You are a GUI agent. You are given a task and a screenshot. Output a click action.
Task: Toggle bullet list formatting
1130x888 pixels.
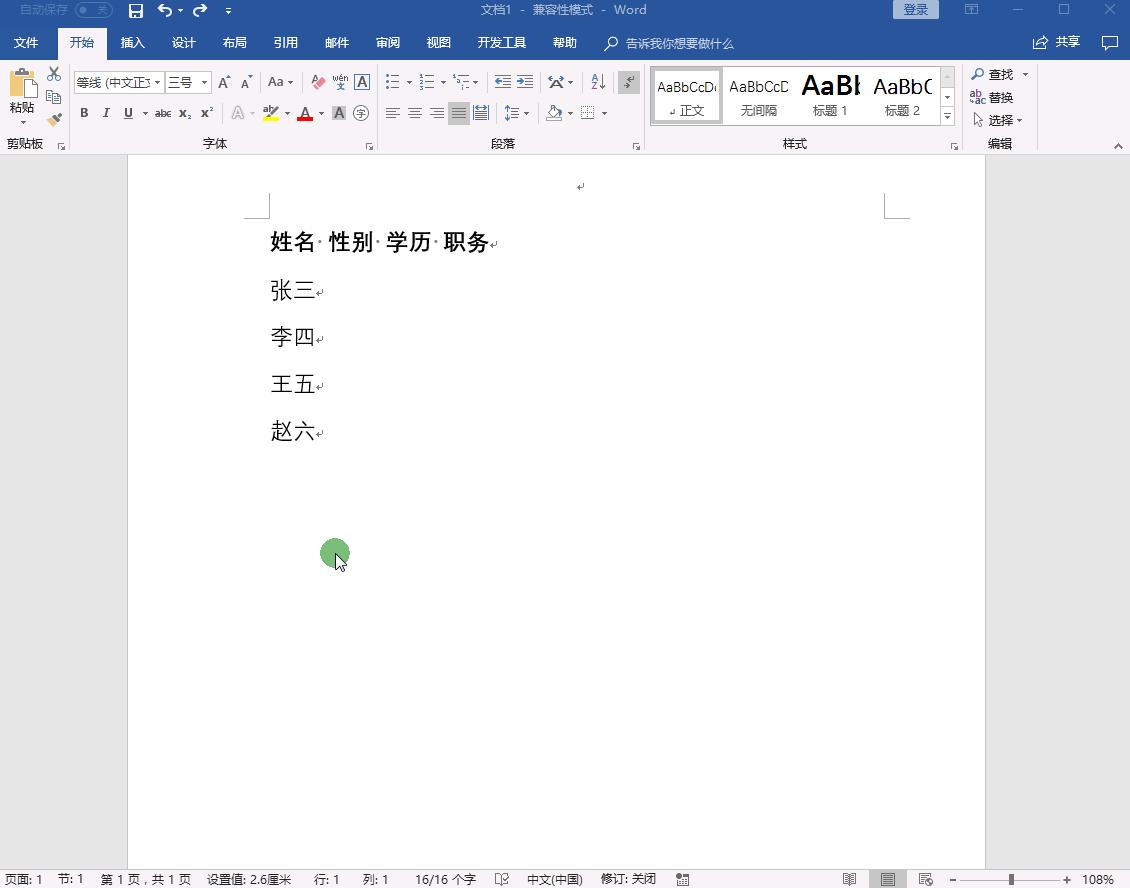[393, 82]
